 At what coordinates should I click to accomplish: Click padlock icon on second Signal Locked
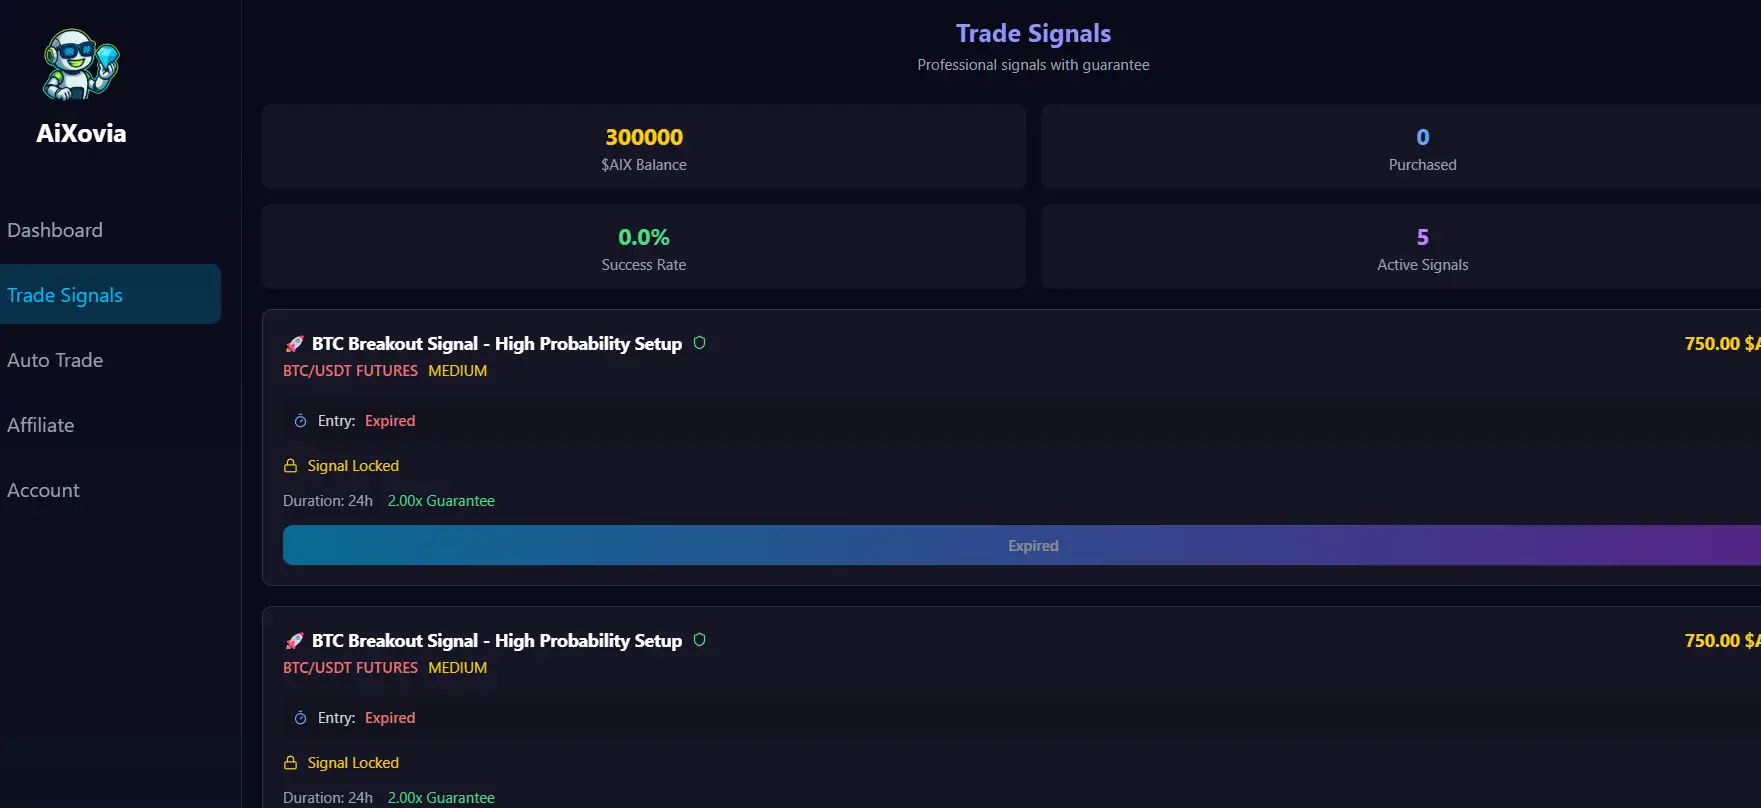point(291,763)
